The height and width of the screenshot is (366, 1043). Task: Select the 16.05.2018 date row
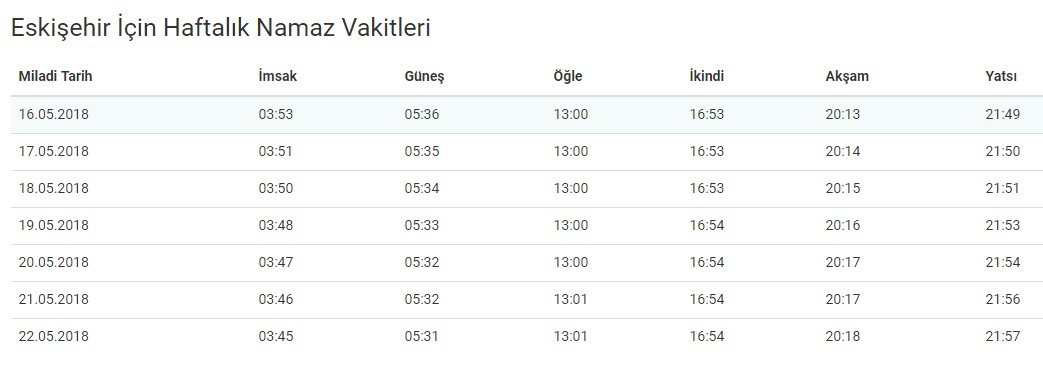pyautogui.click(x=522, y=114)
